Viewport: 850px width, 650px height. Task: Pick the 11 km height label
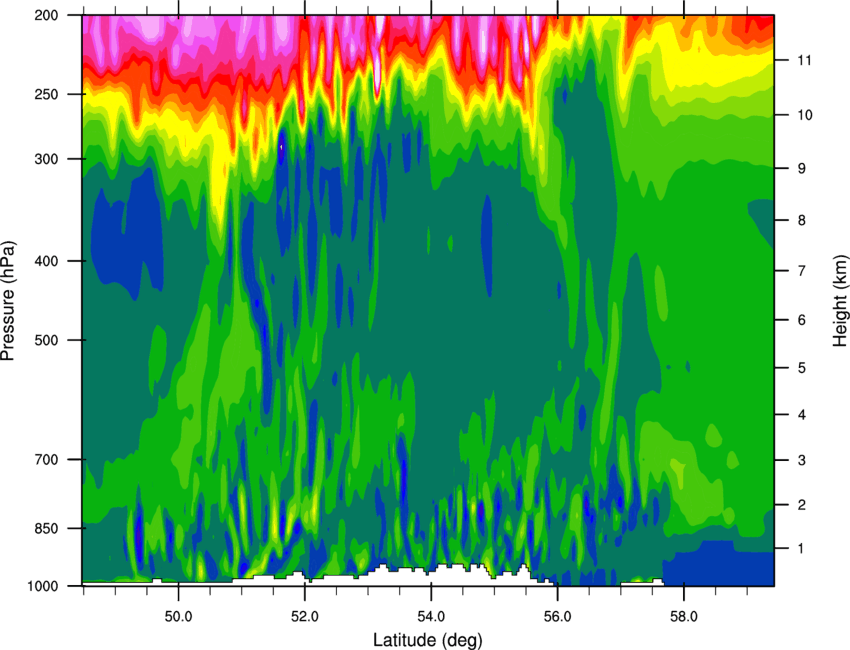coord(805,60)
